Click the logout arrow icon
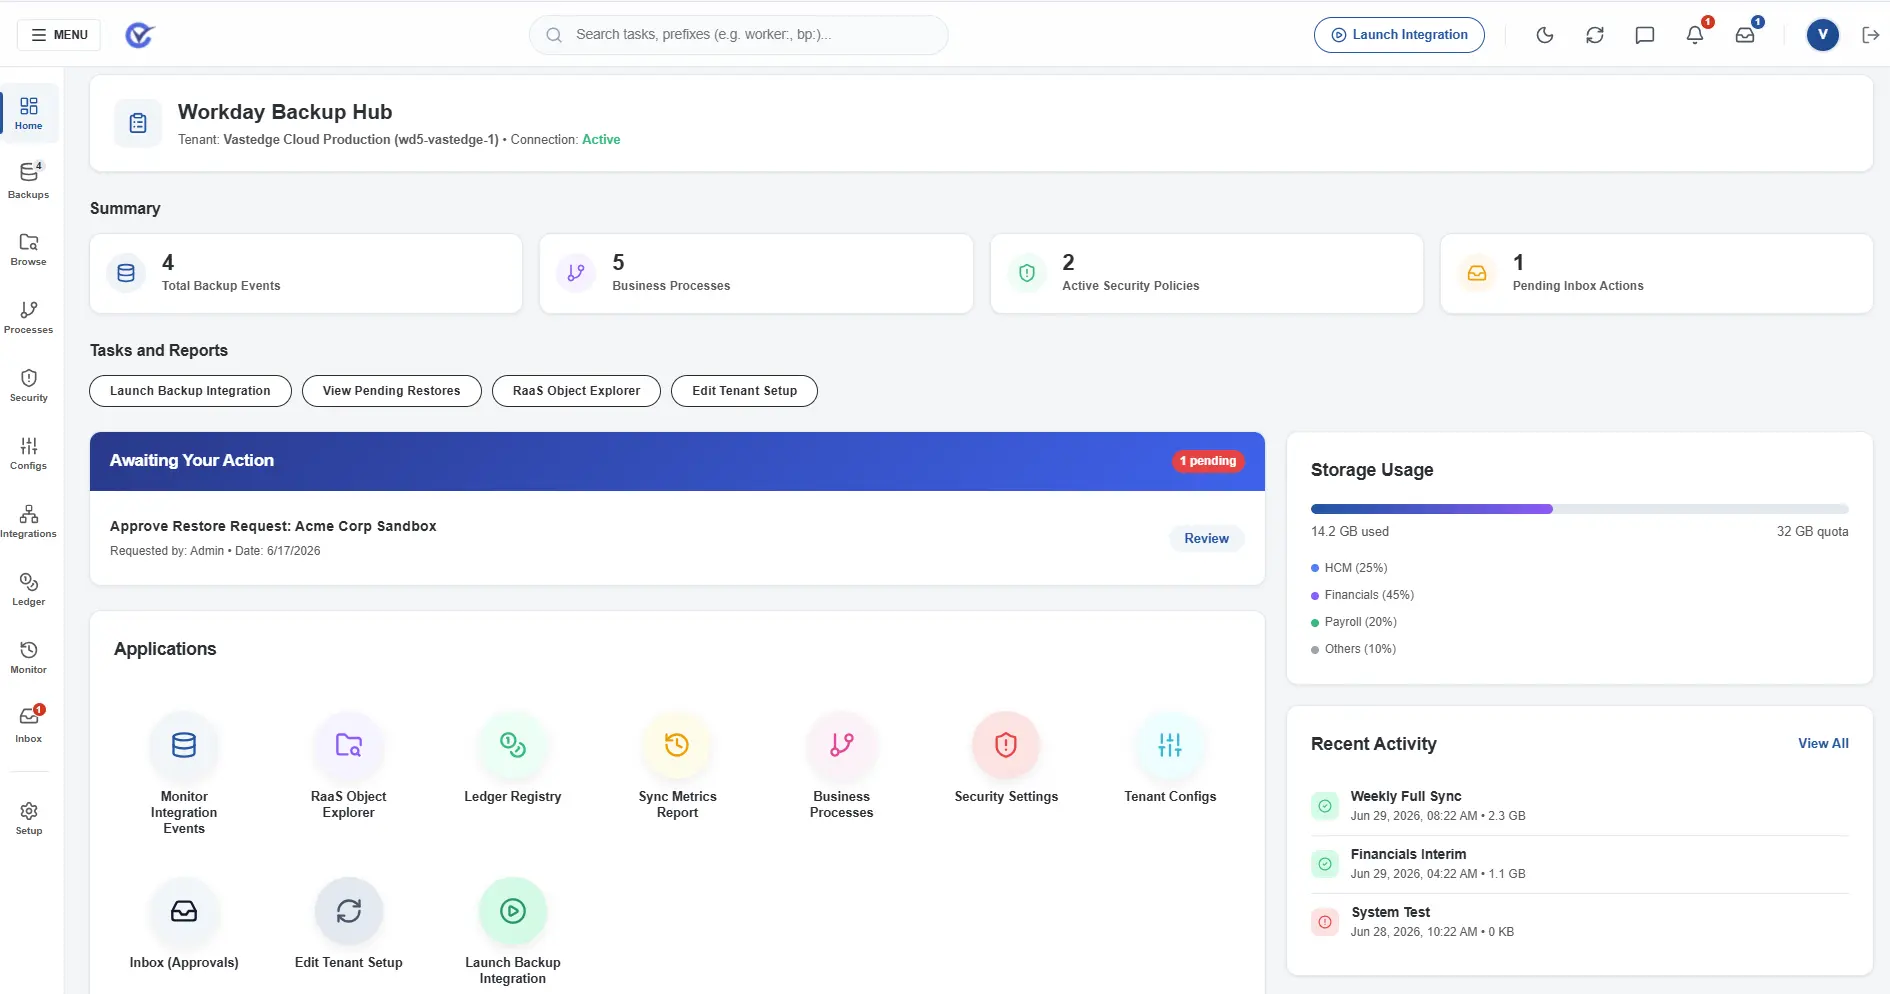The height and width of the screenshot is (994, 1890). point(1870,35)
